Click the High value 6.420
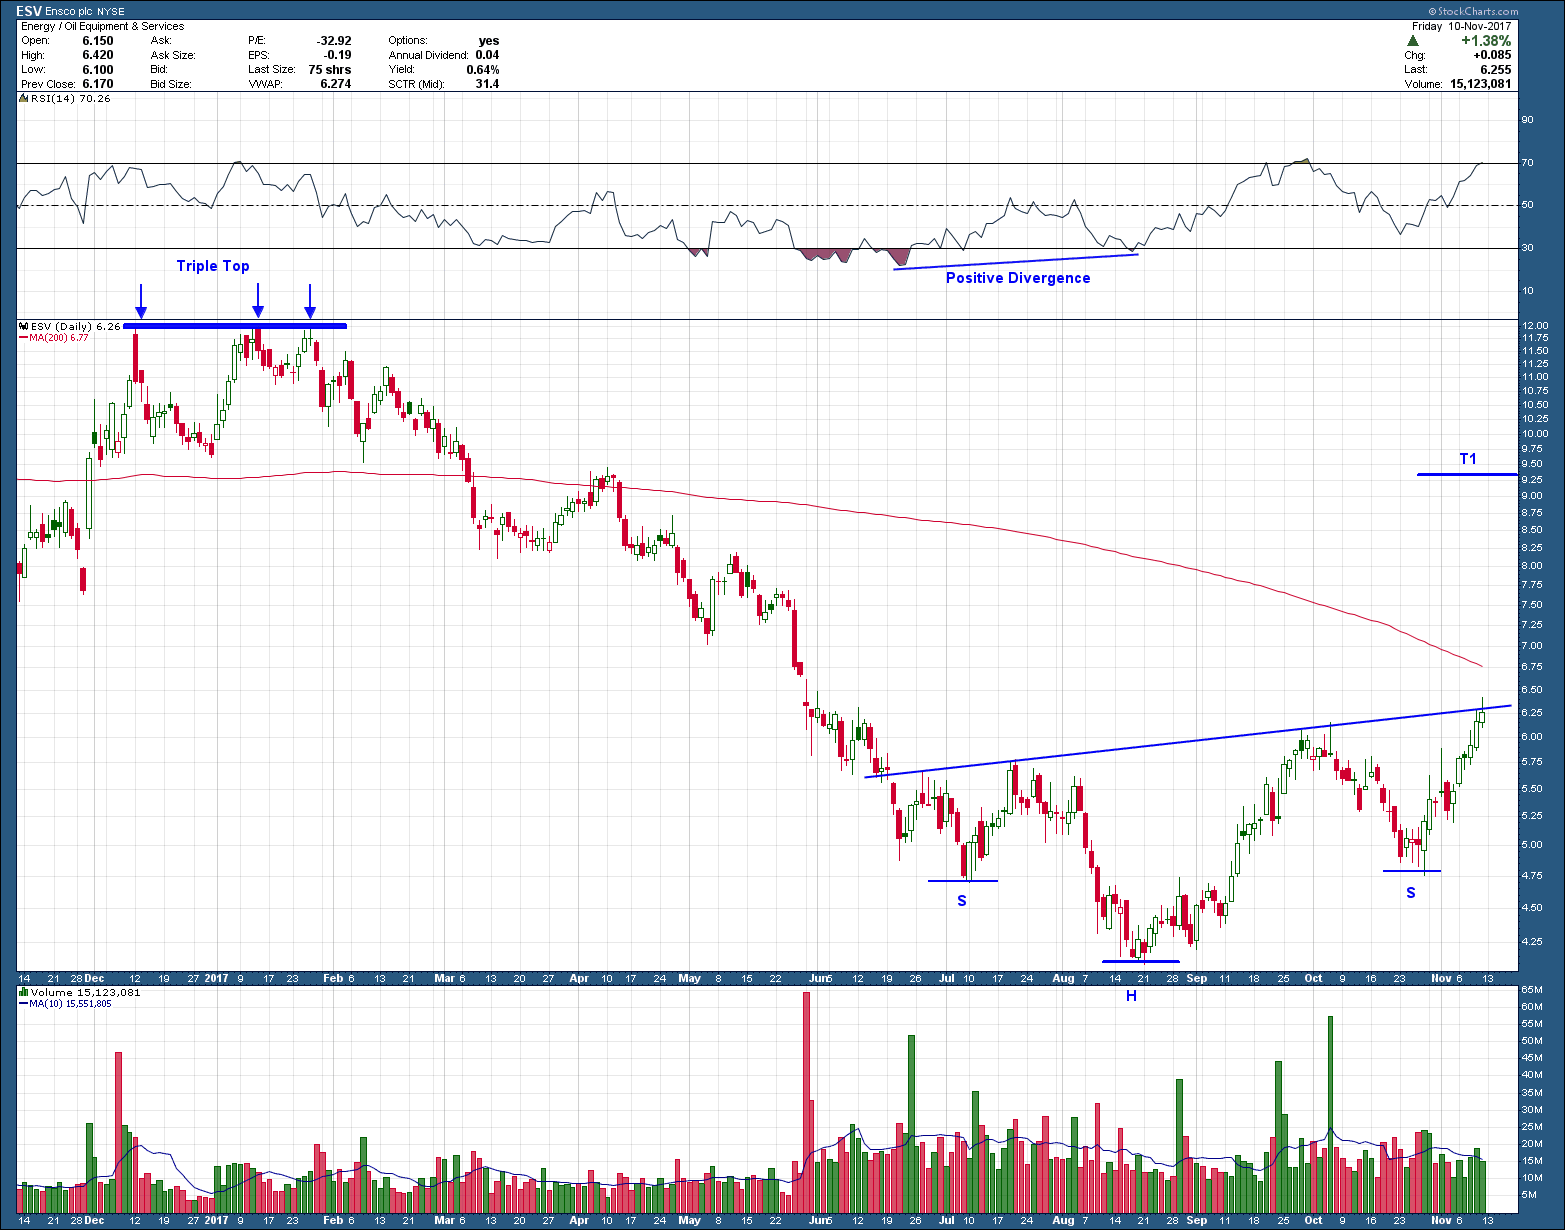The width and height of the screenshot is (1565, 1230). (97, 55)
